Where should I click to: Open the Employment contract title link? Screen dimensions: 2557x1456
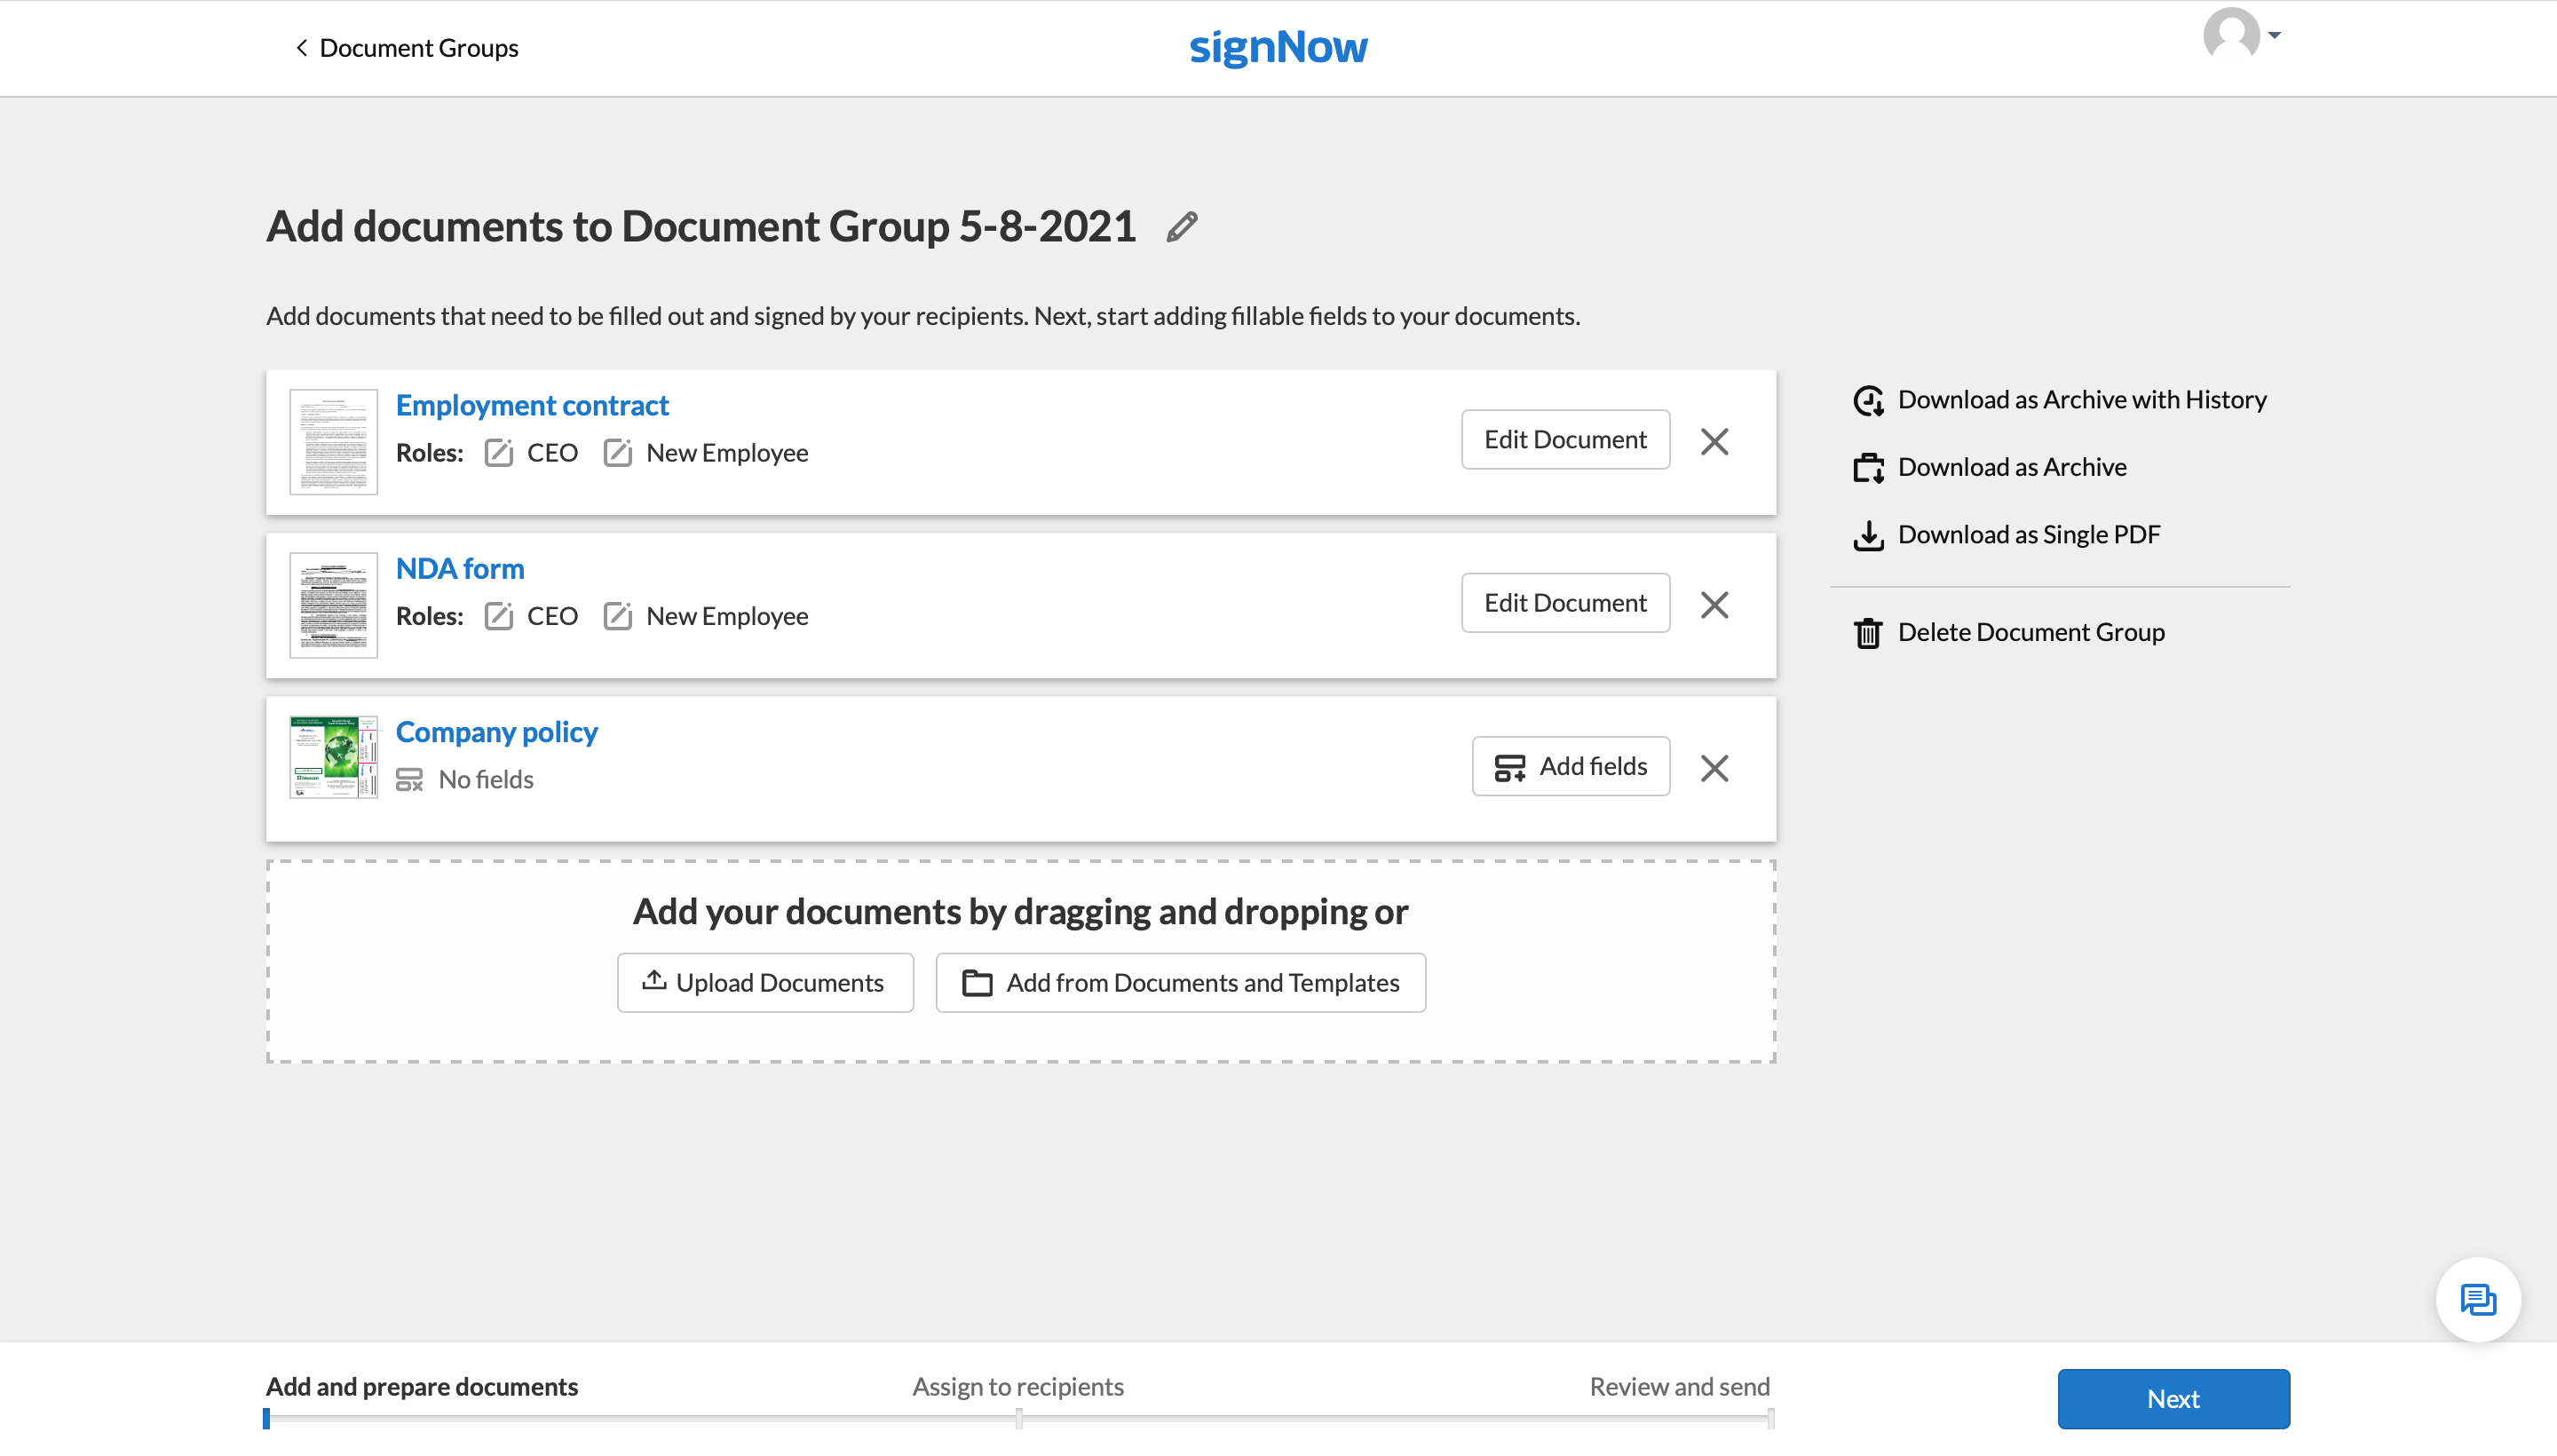[x=532, y=405]
